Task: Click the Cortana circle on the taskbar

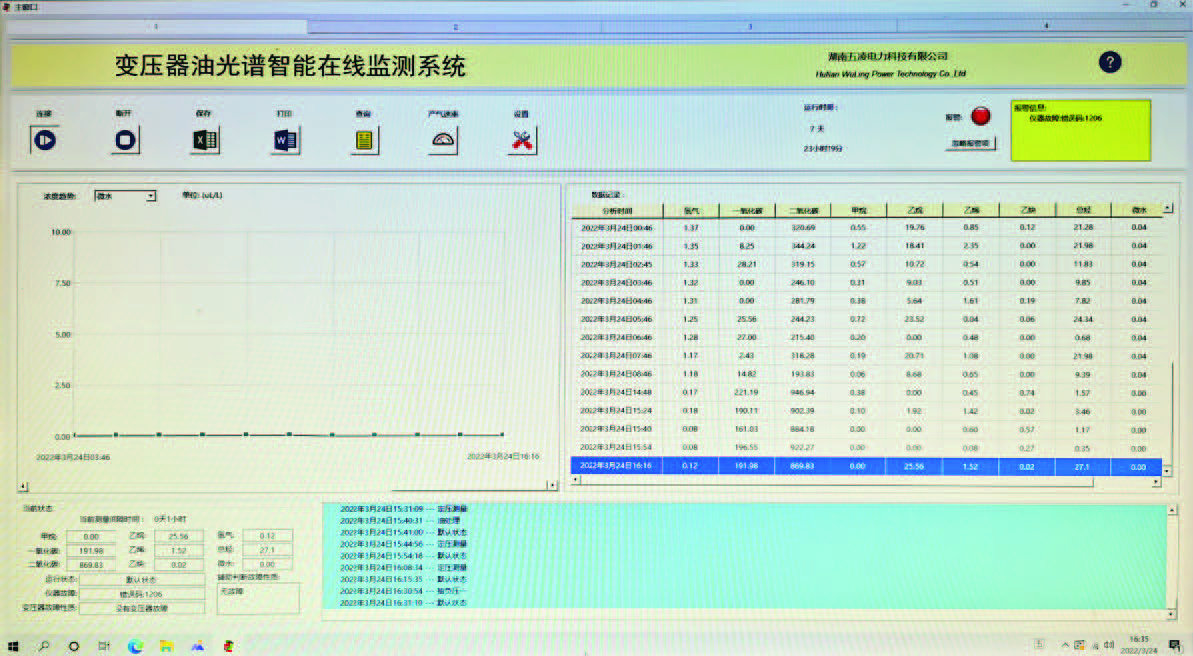Action: (x=74, y=646)
